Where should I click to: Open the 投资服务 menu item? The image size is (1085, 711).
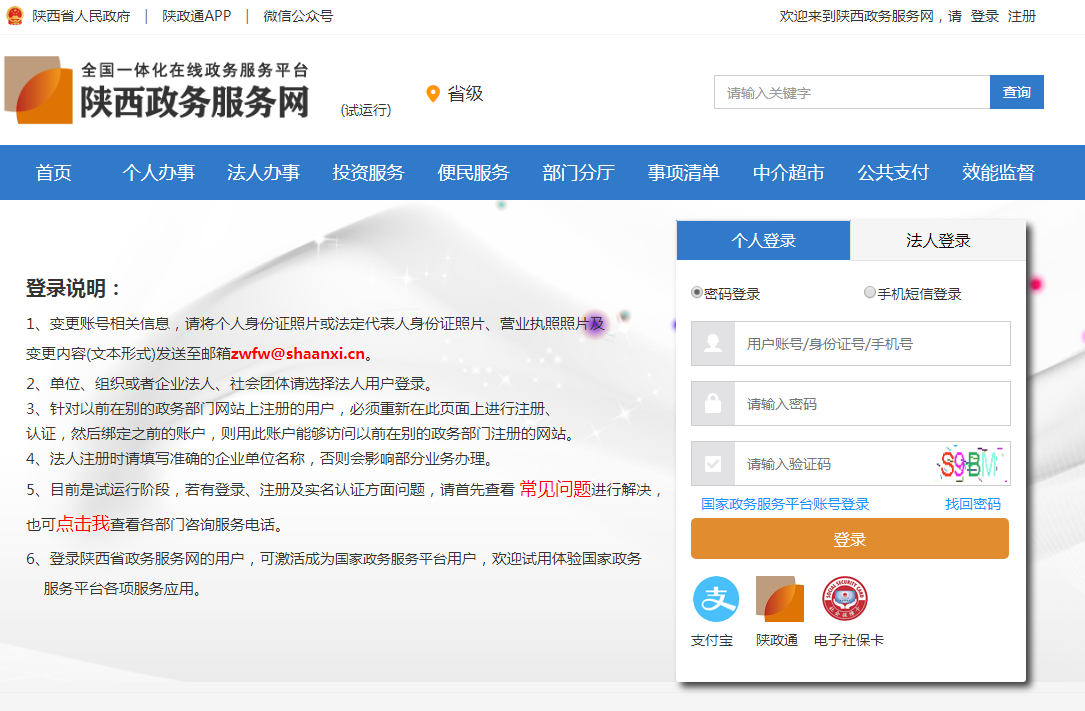click(x=368, y=172)
